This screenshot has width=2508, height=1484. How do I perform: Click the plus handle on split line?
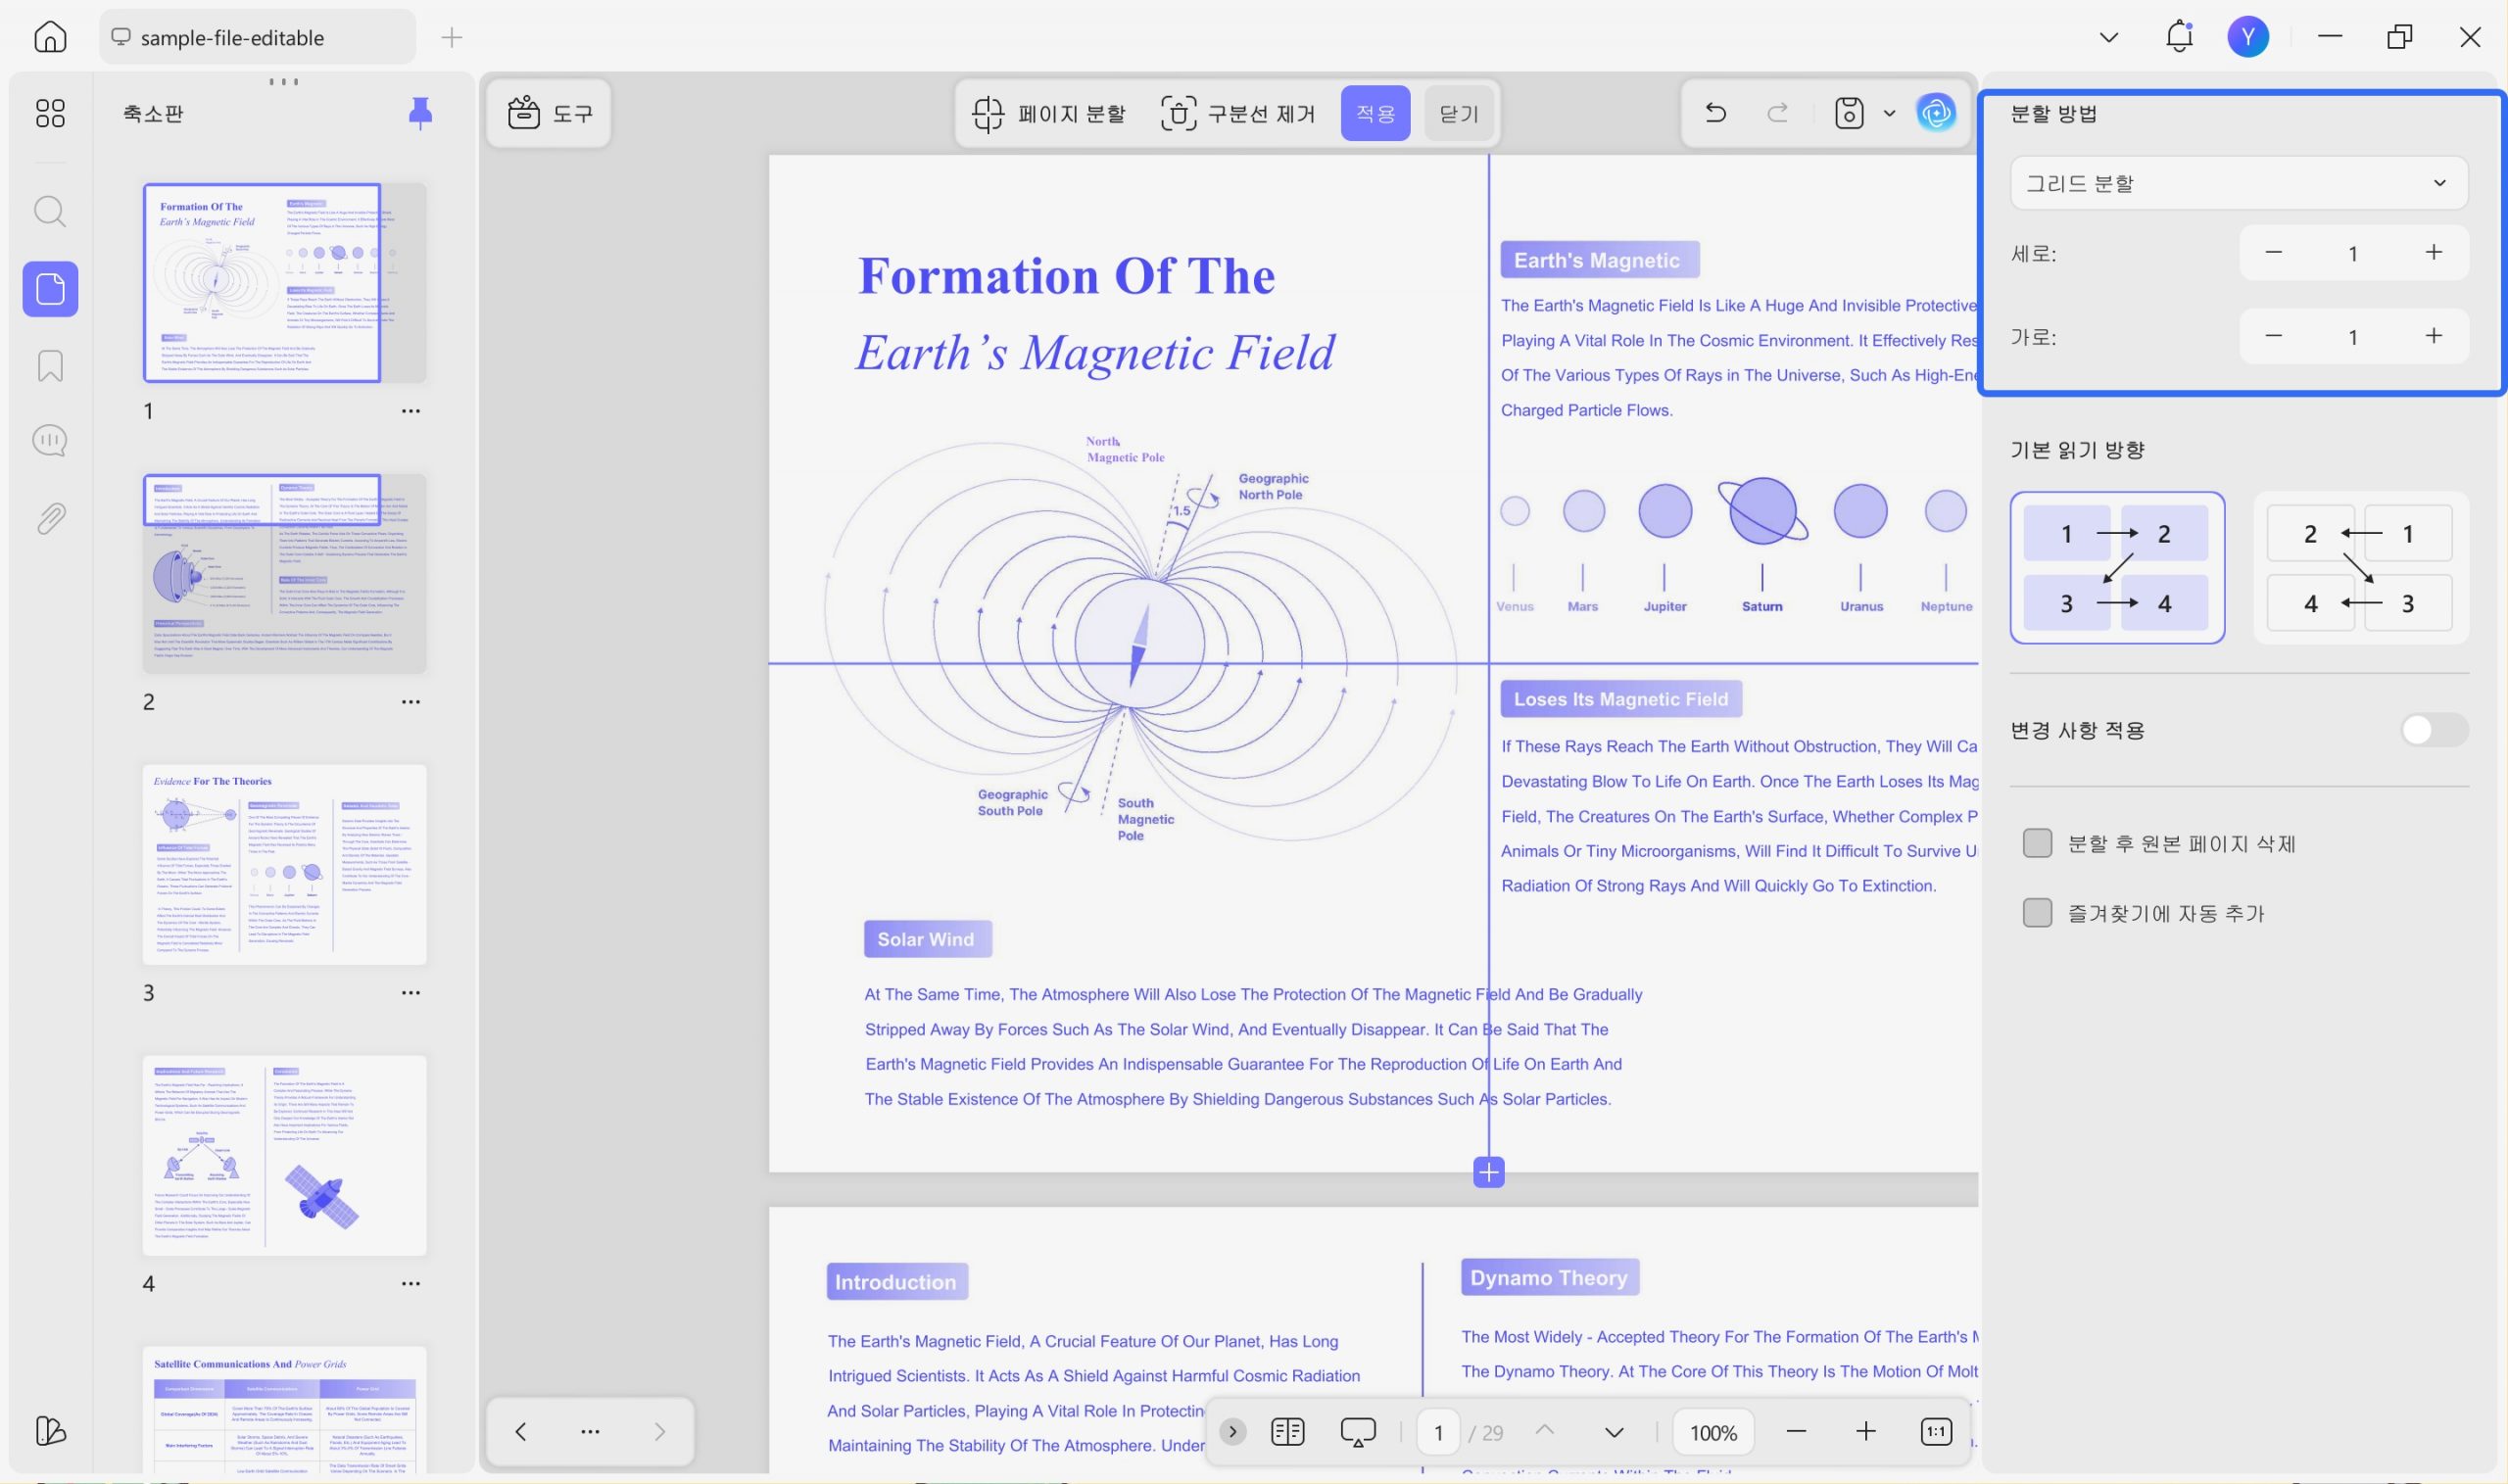pyautogui.click(x=1488, y=1172)
